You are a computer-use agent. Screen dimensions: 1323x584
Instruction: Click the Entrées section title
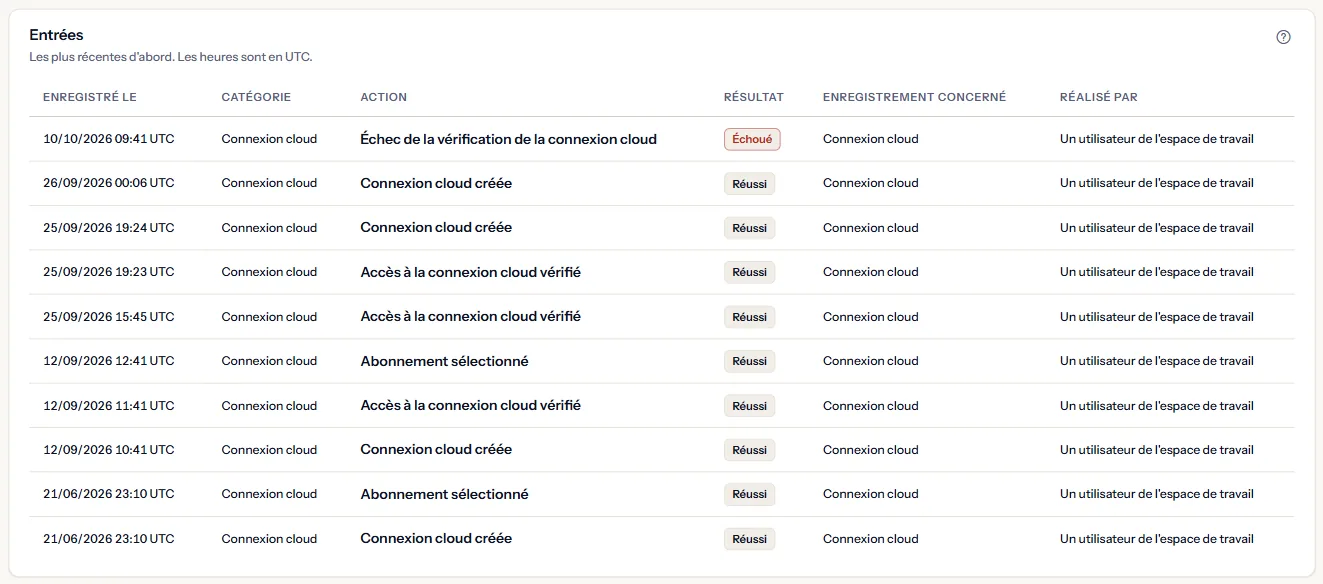pos(57,35)
